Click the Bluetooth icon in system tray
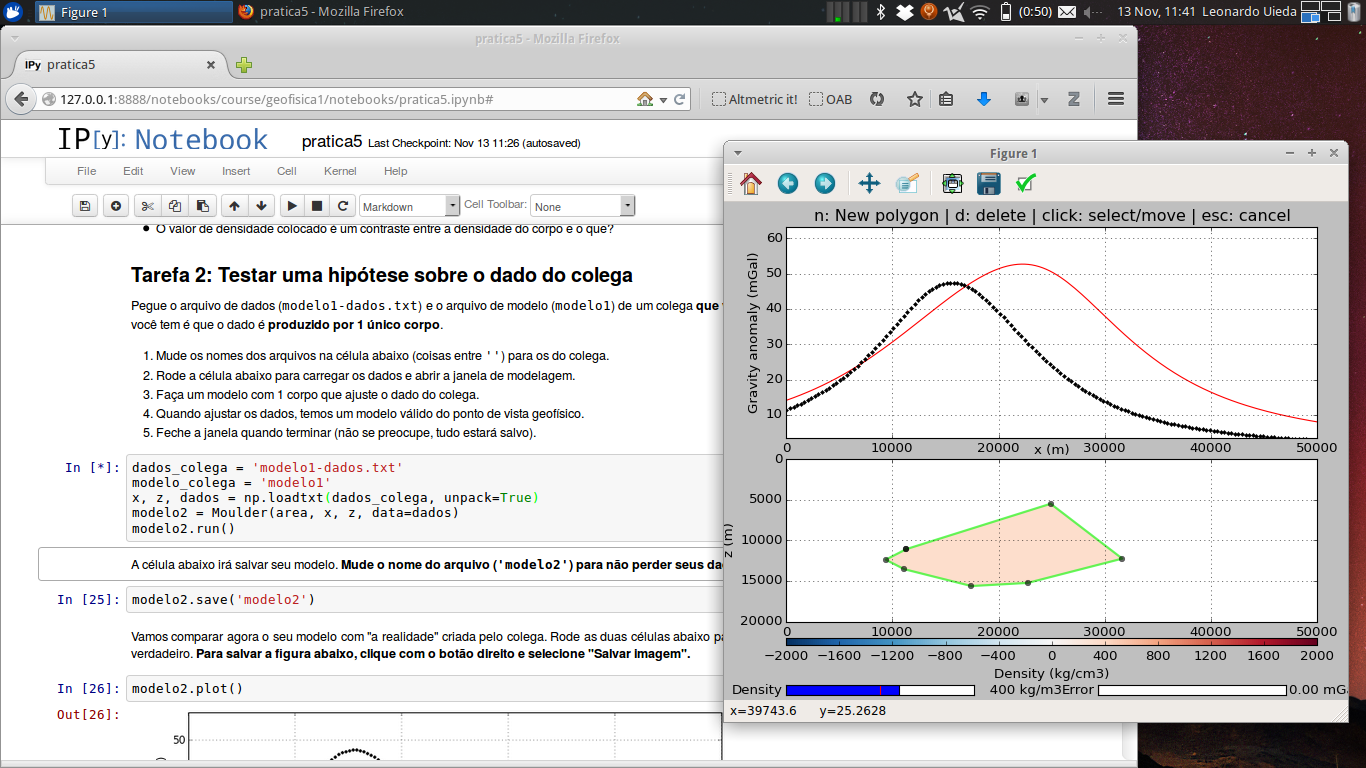 click(881, 12)
